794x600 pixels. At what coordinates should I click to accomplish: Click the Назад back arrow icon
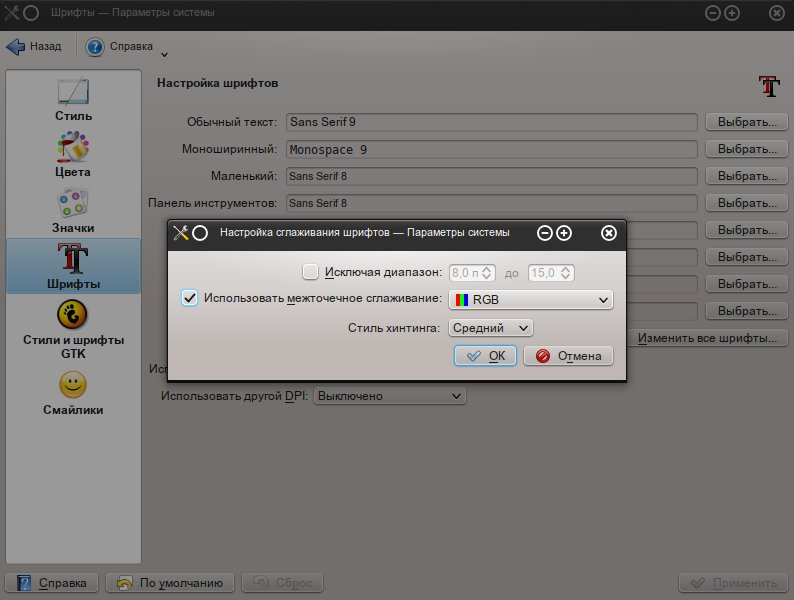click(16, 47)
